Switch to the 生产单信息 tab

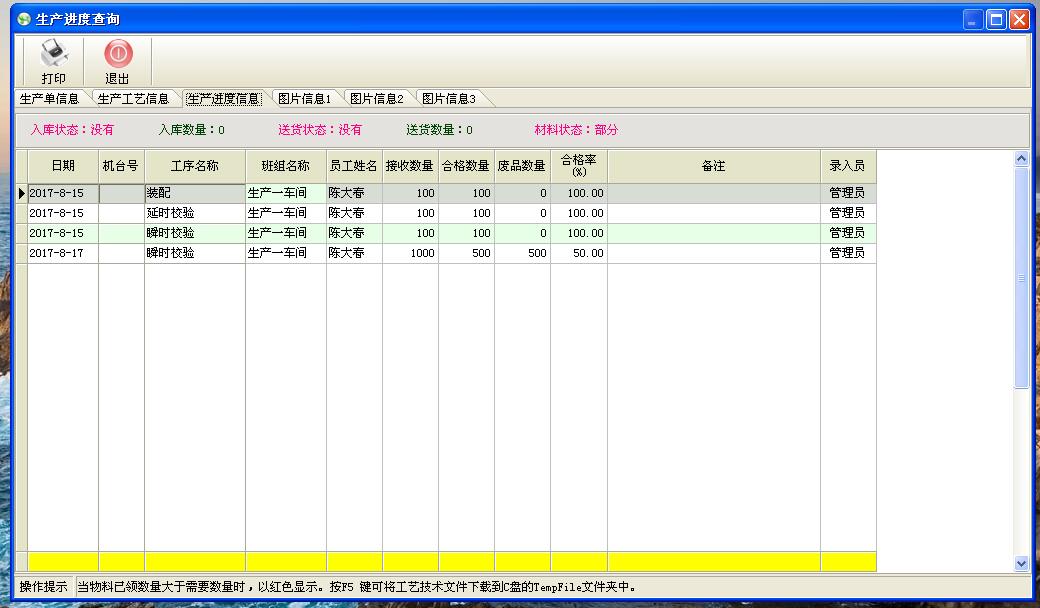(50, 99)
